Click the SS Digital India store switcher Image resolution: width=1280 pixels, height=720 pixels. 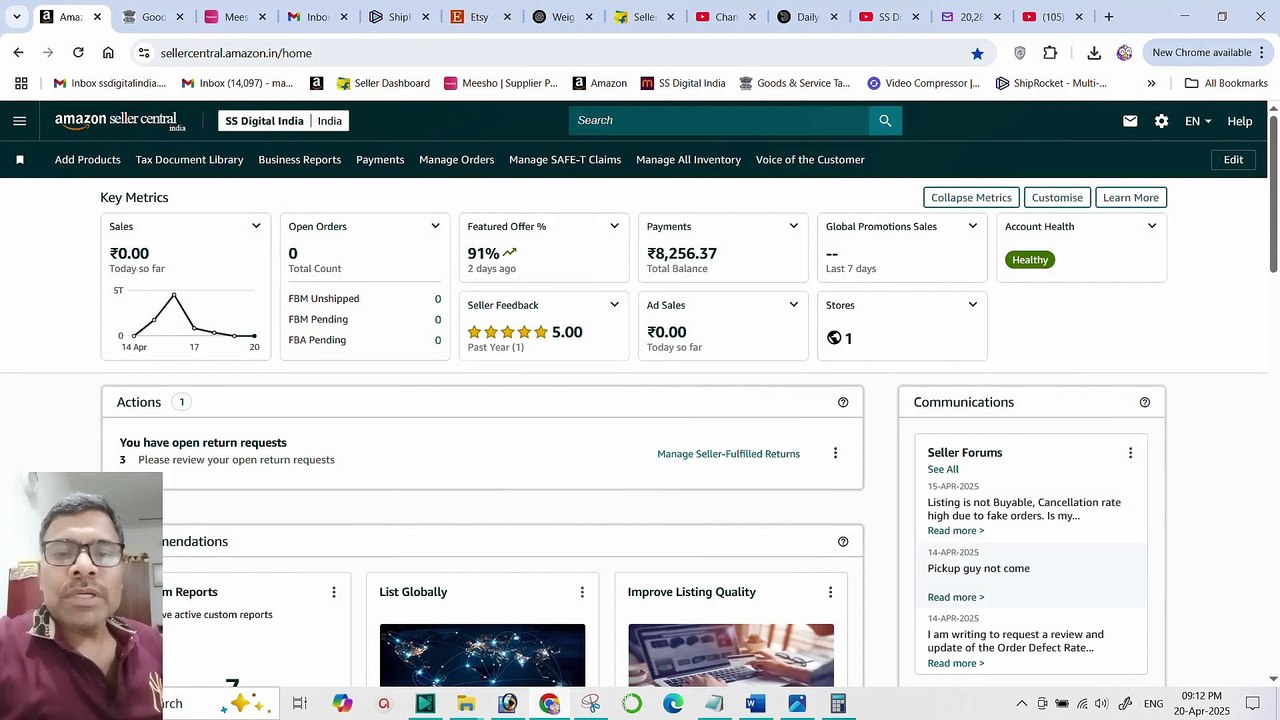[x=284, y=121]
